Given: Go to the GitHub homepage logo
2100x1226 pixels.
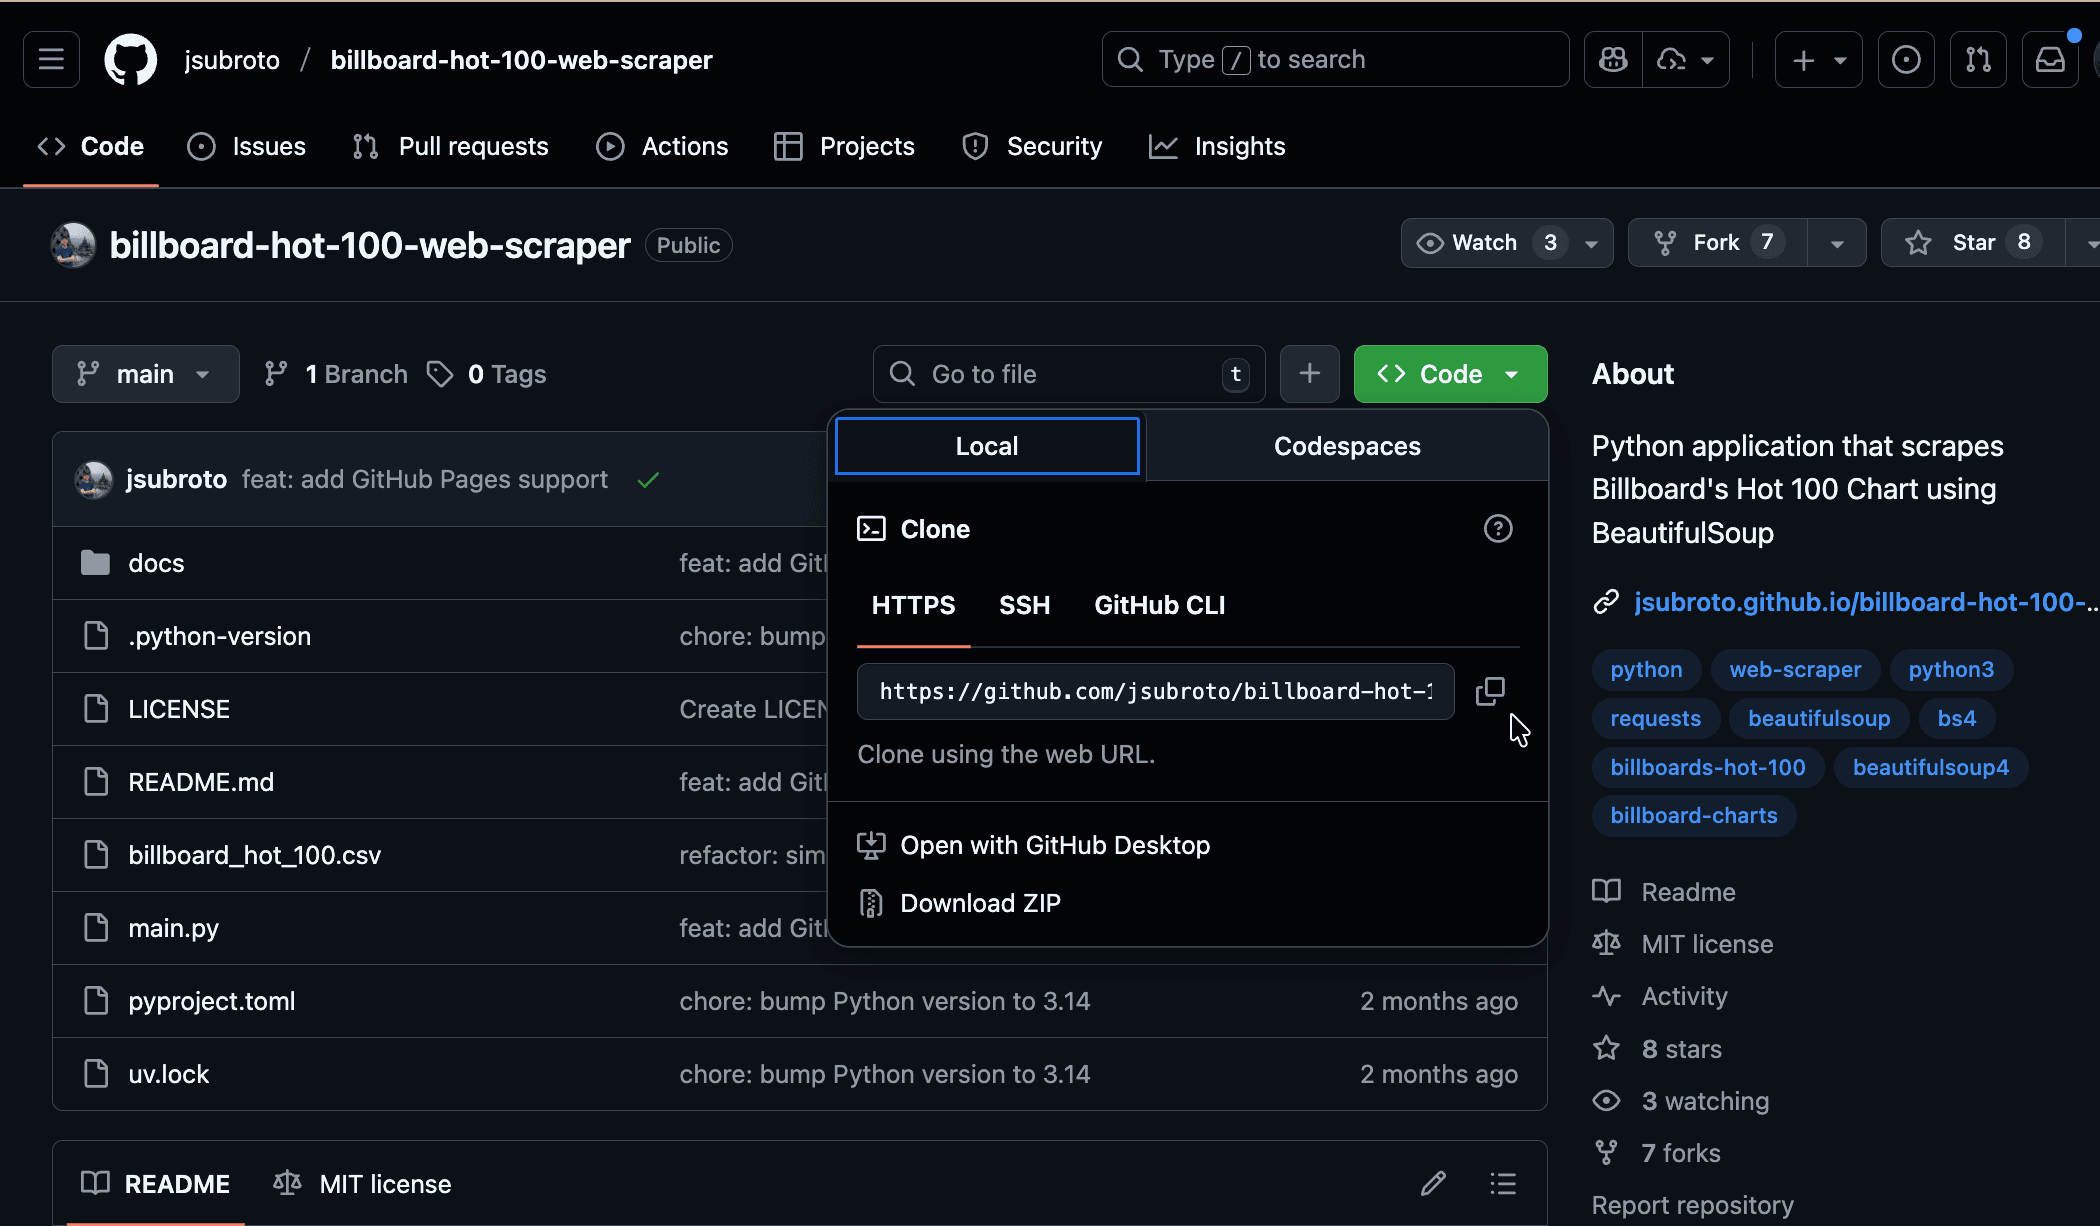Looking at the screenshot, I should tap(131, 60).
